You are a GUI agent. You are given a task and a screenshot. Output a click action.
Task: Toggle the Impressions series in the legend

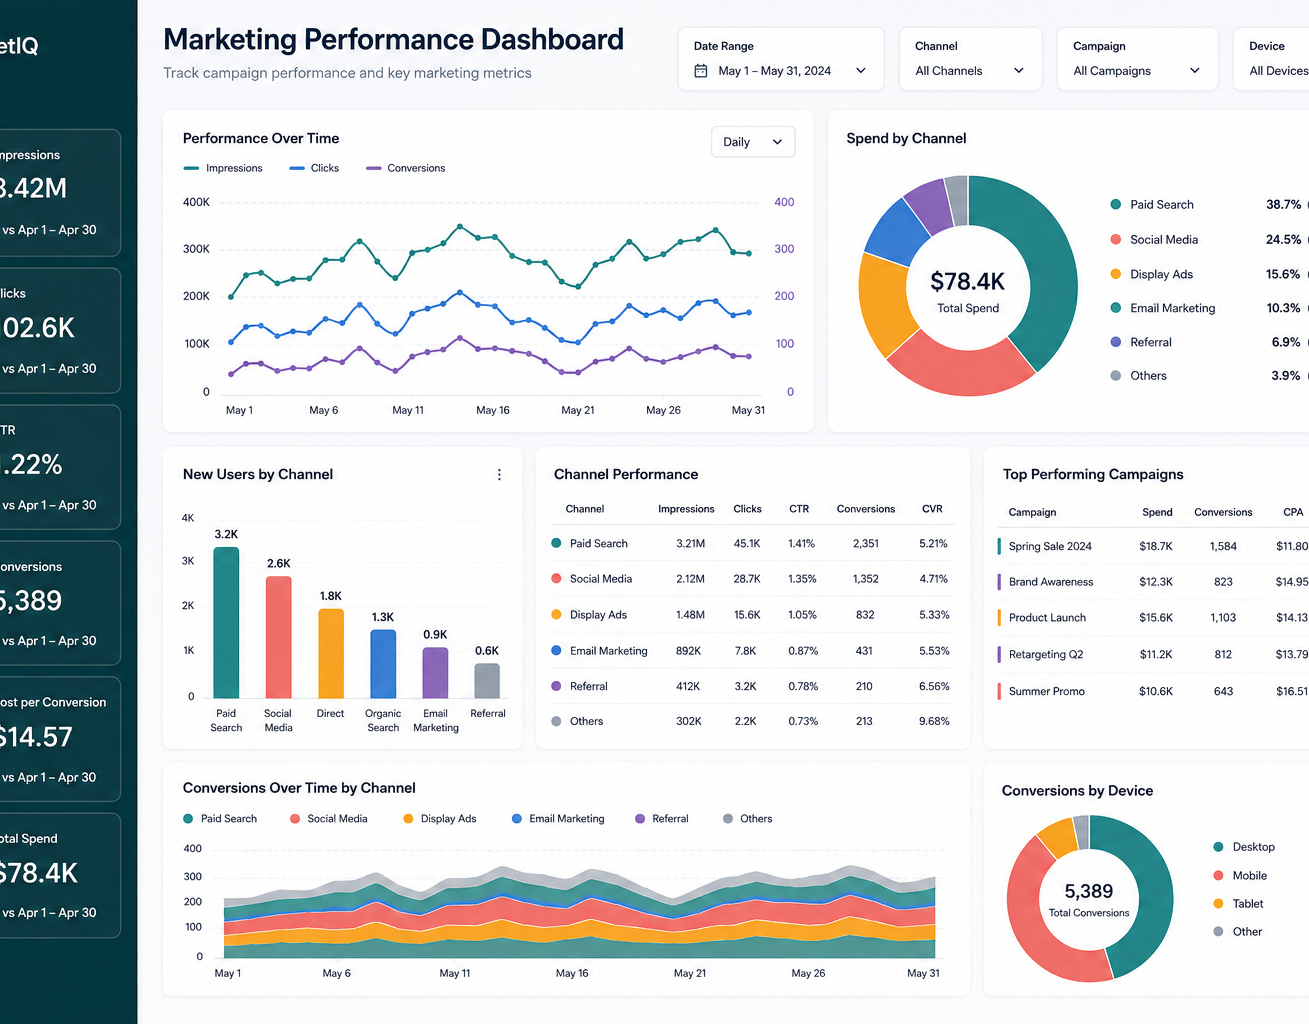(x=223, y=168)
